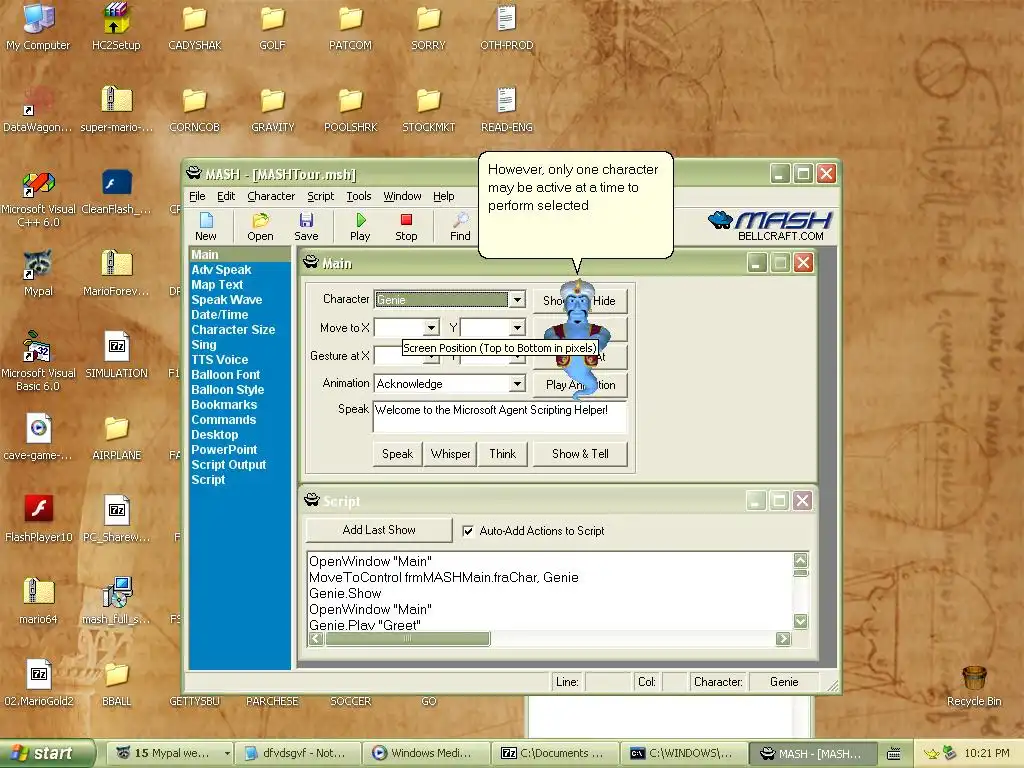Screen dimensions: 1024x768
Task: Open the Tools menu
Action: click(x=359, y=196)
